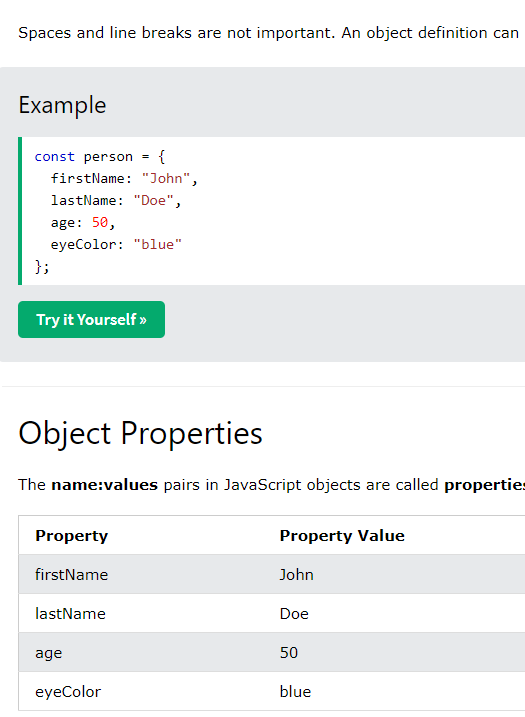
Task: Click the bold name:values text
Action: point(104,485)
